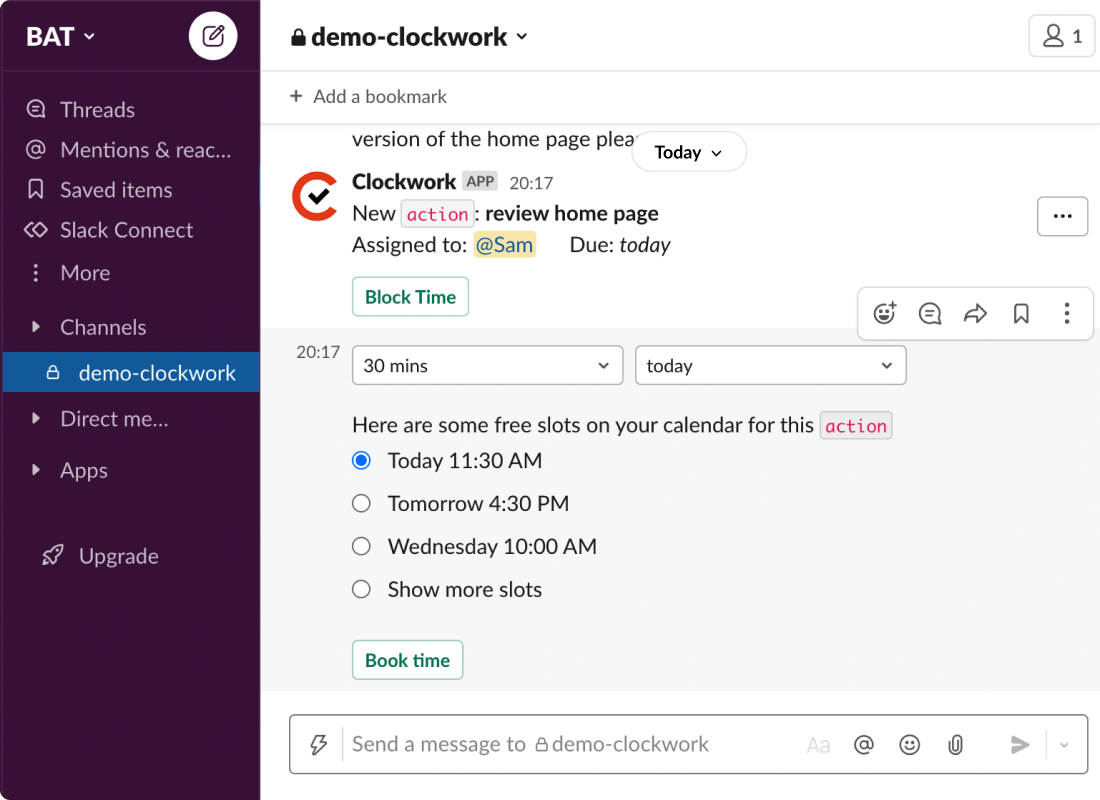Forward the message with share icon
Screen dimensions: 1100x800
975,313
